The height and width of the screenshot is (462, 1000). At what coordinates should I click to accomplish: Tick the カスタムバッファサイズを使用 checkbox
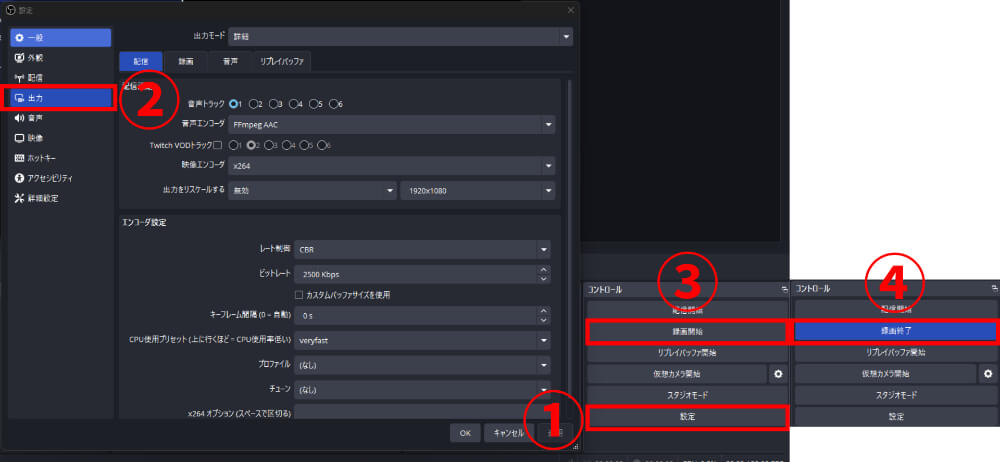pos(299,295)
